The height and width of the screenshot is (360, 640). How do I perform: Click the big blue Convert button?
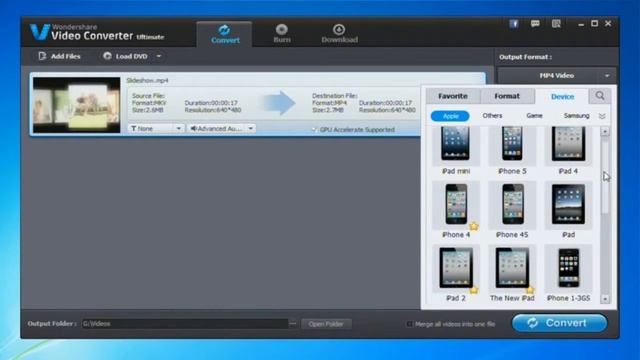pyautogui.click(x=560, y=323)
